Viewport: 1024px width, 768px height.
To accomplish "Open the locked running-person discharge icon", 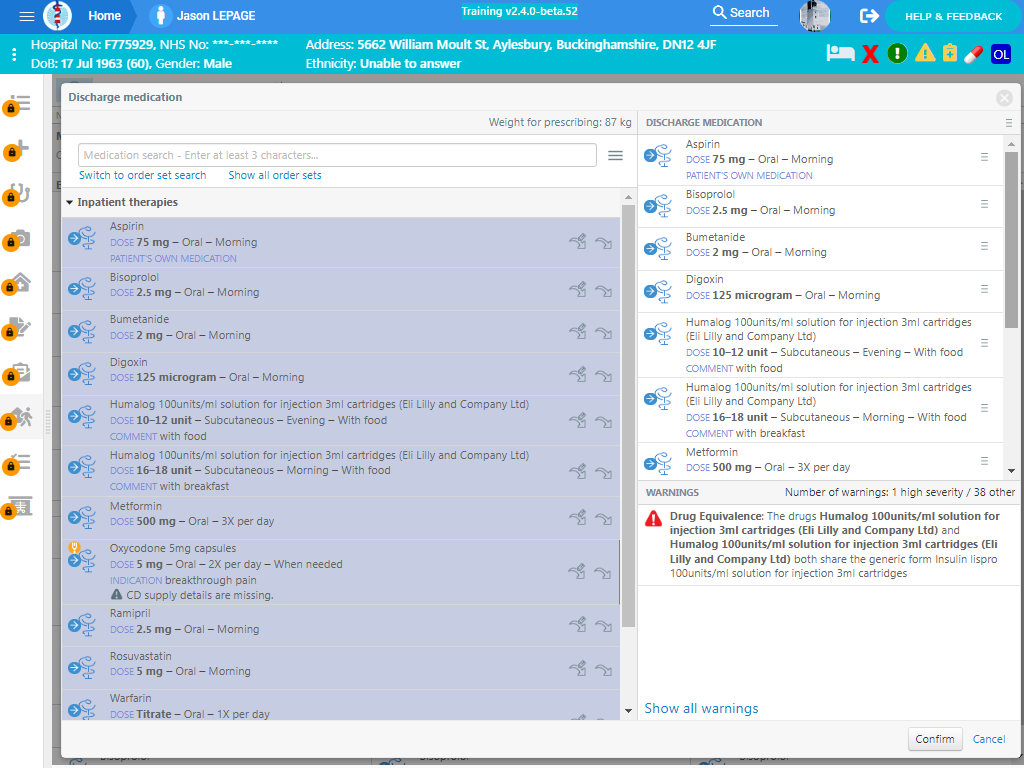I will (x=18, y=418).
